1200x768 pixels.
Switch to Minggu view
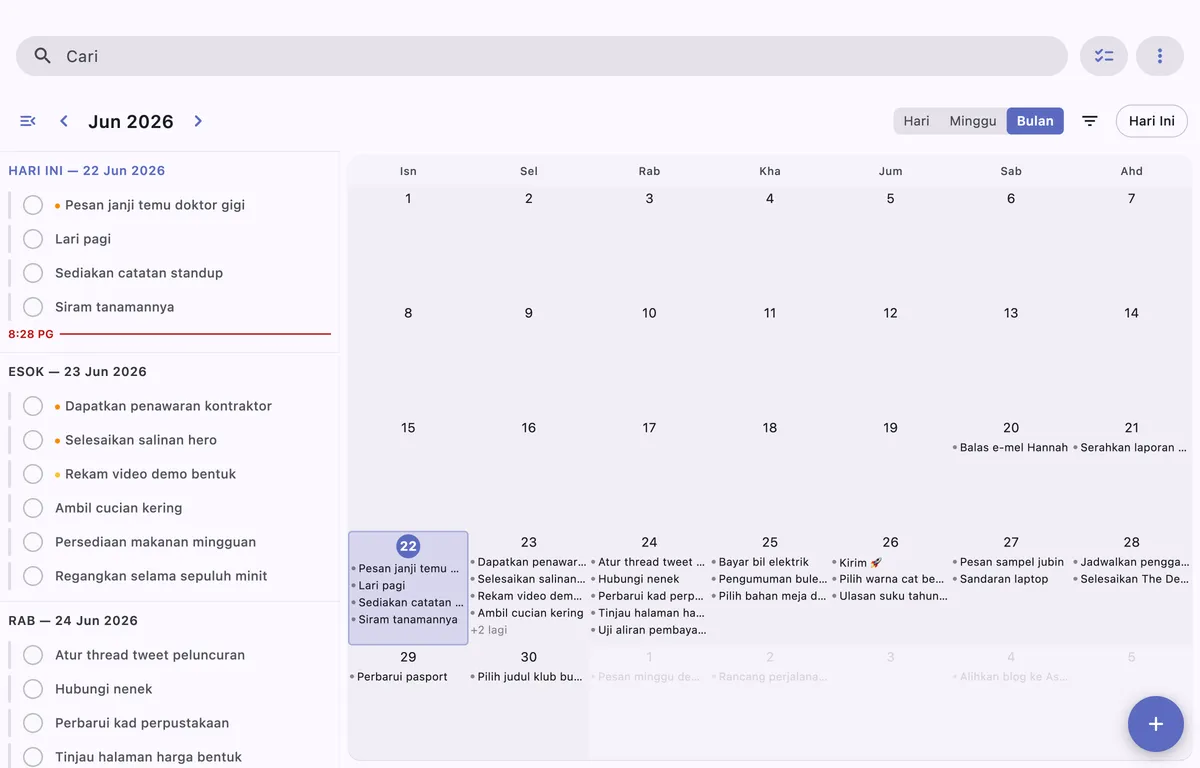tap(973, 121)
